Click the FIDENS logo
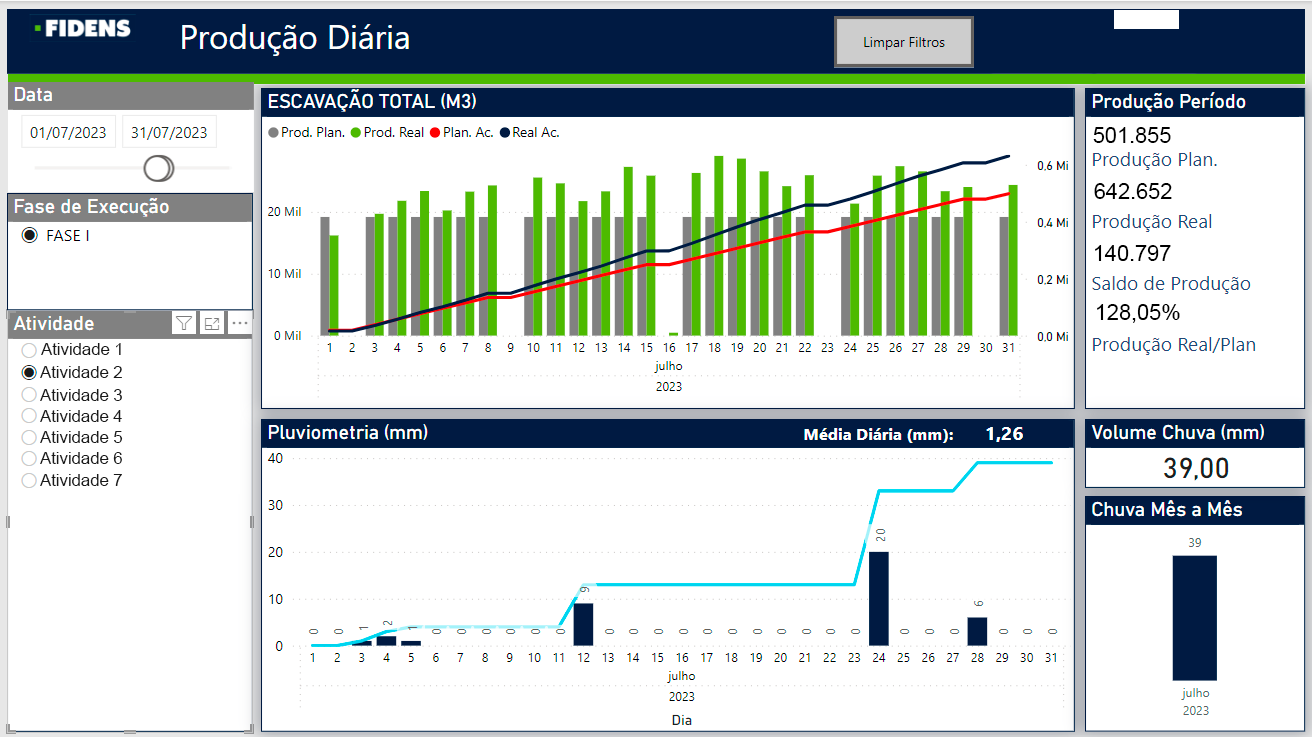 coord(82,29)
